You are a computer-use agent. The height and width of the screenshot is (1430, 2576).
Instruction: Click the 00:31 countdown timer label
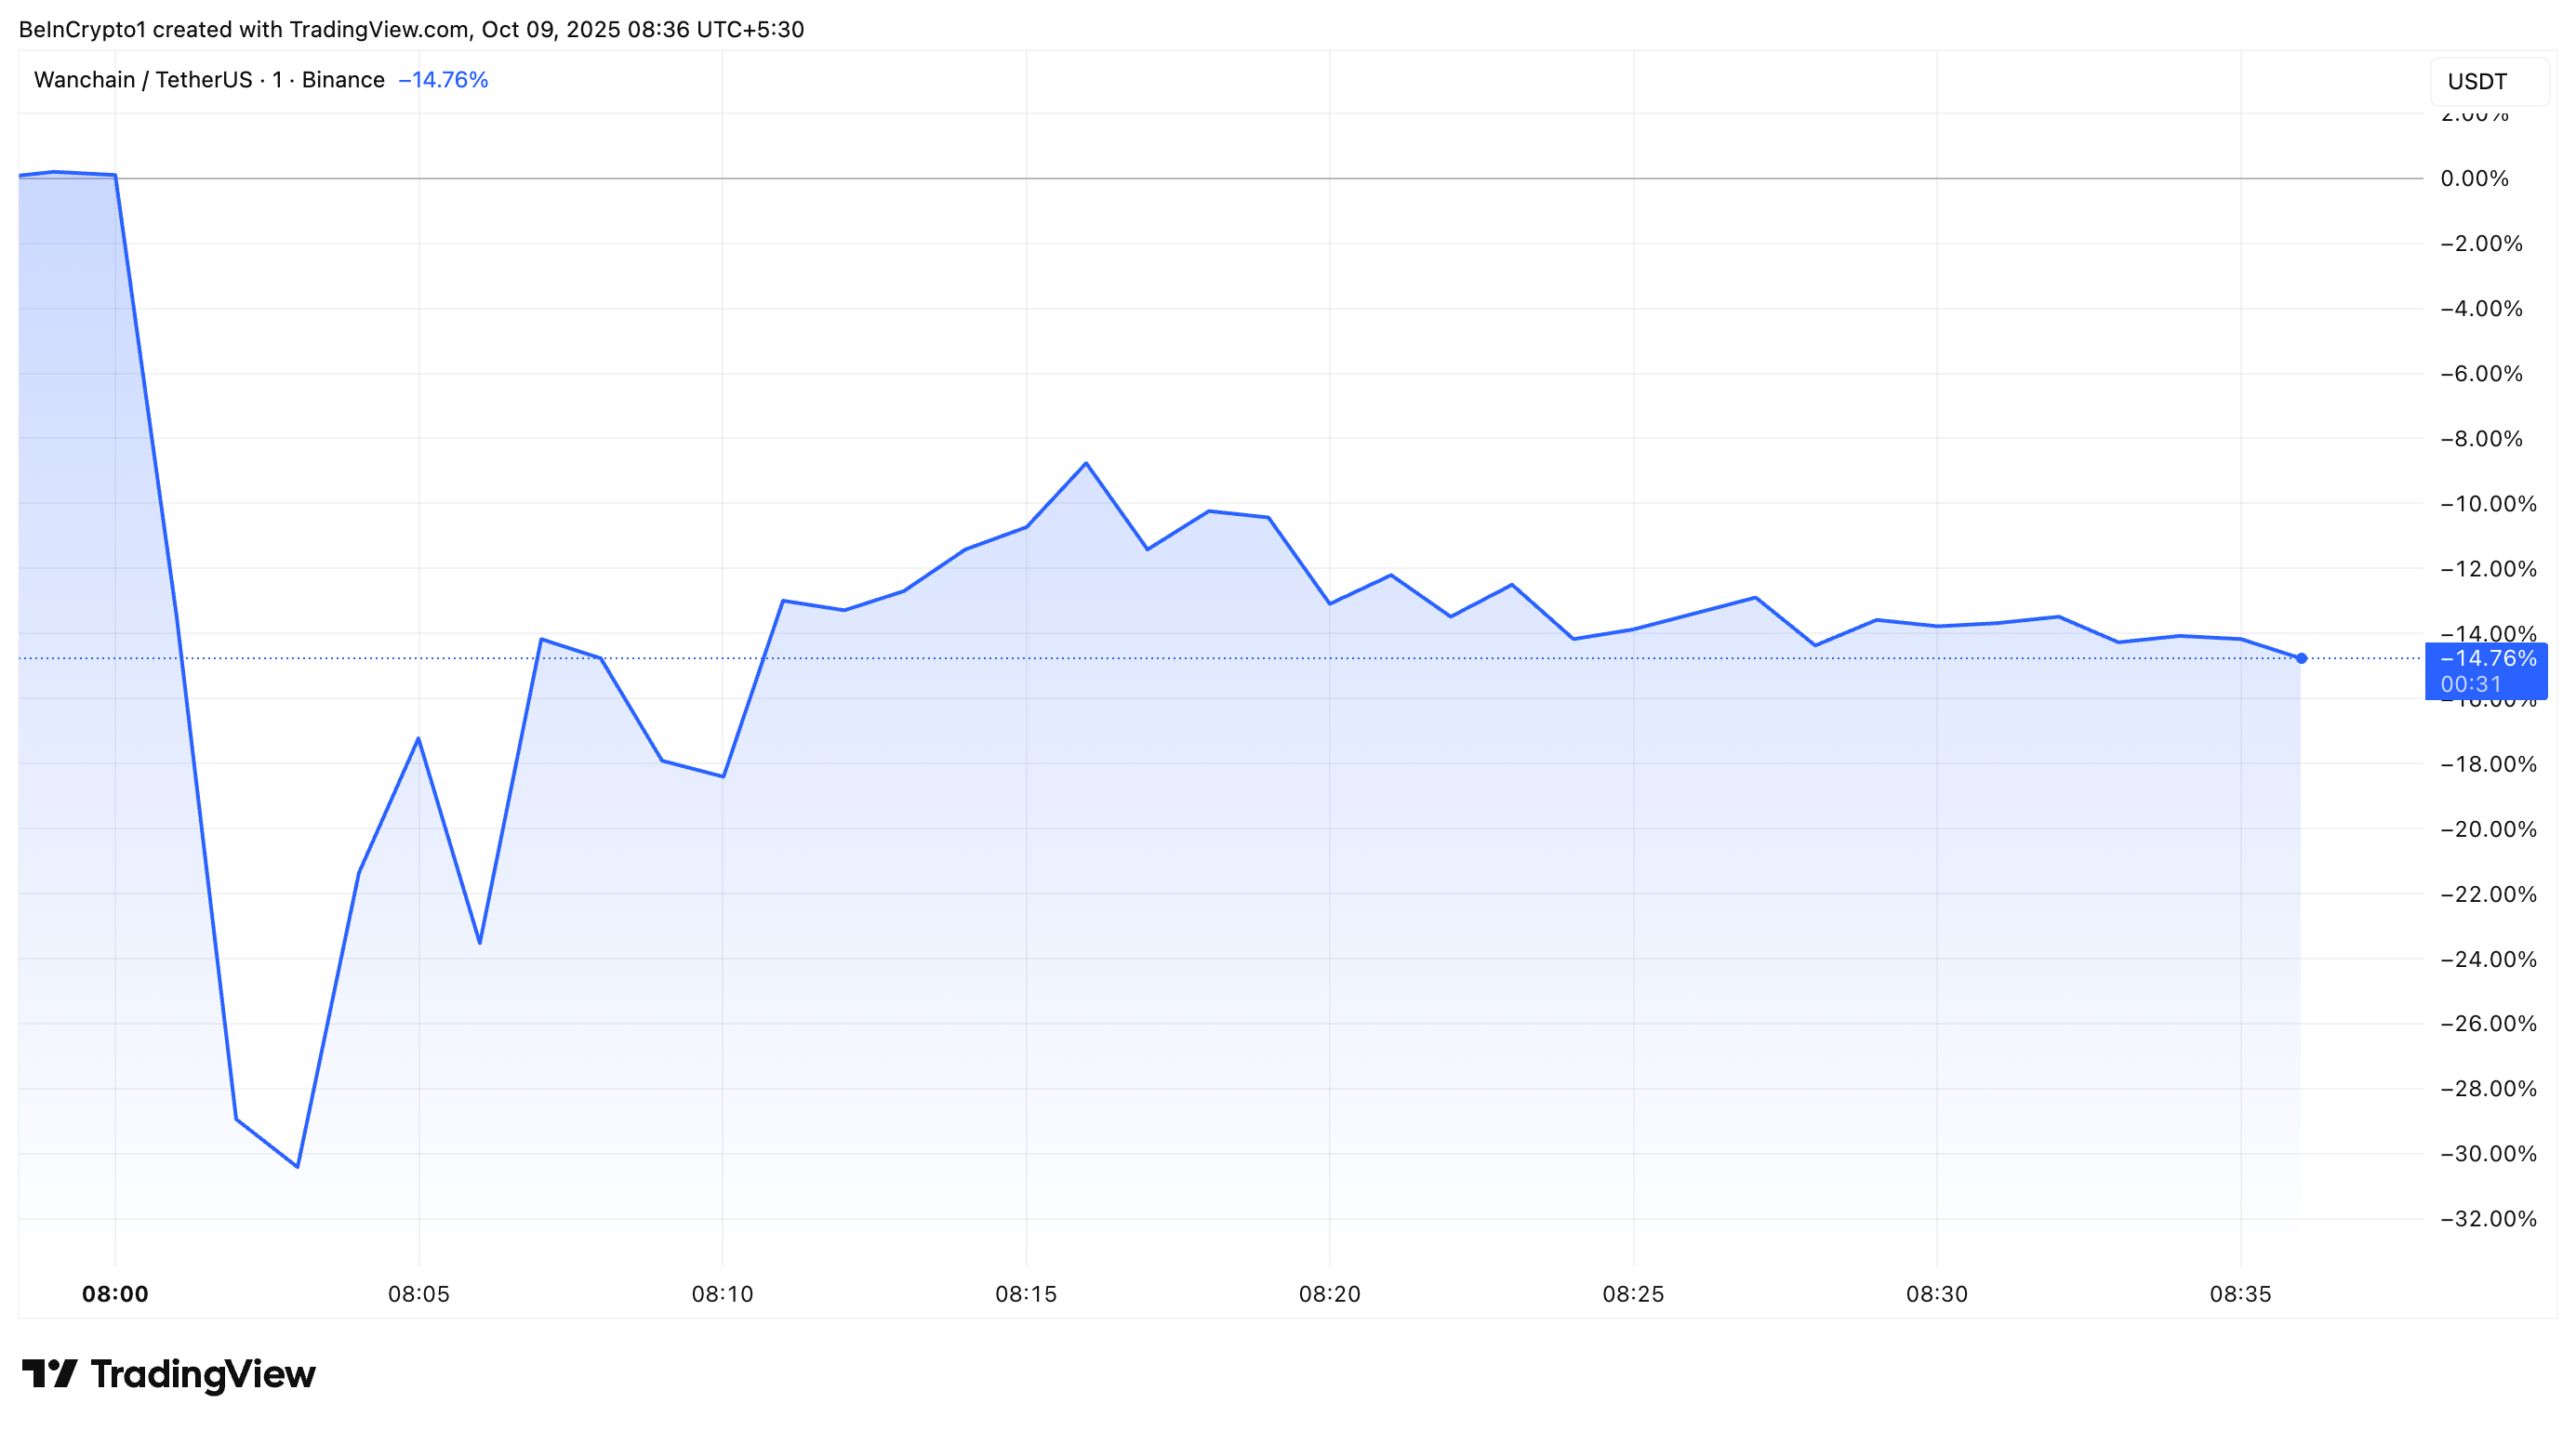coord(2470,684)
